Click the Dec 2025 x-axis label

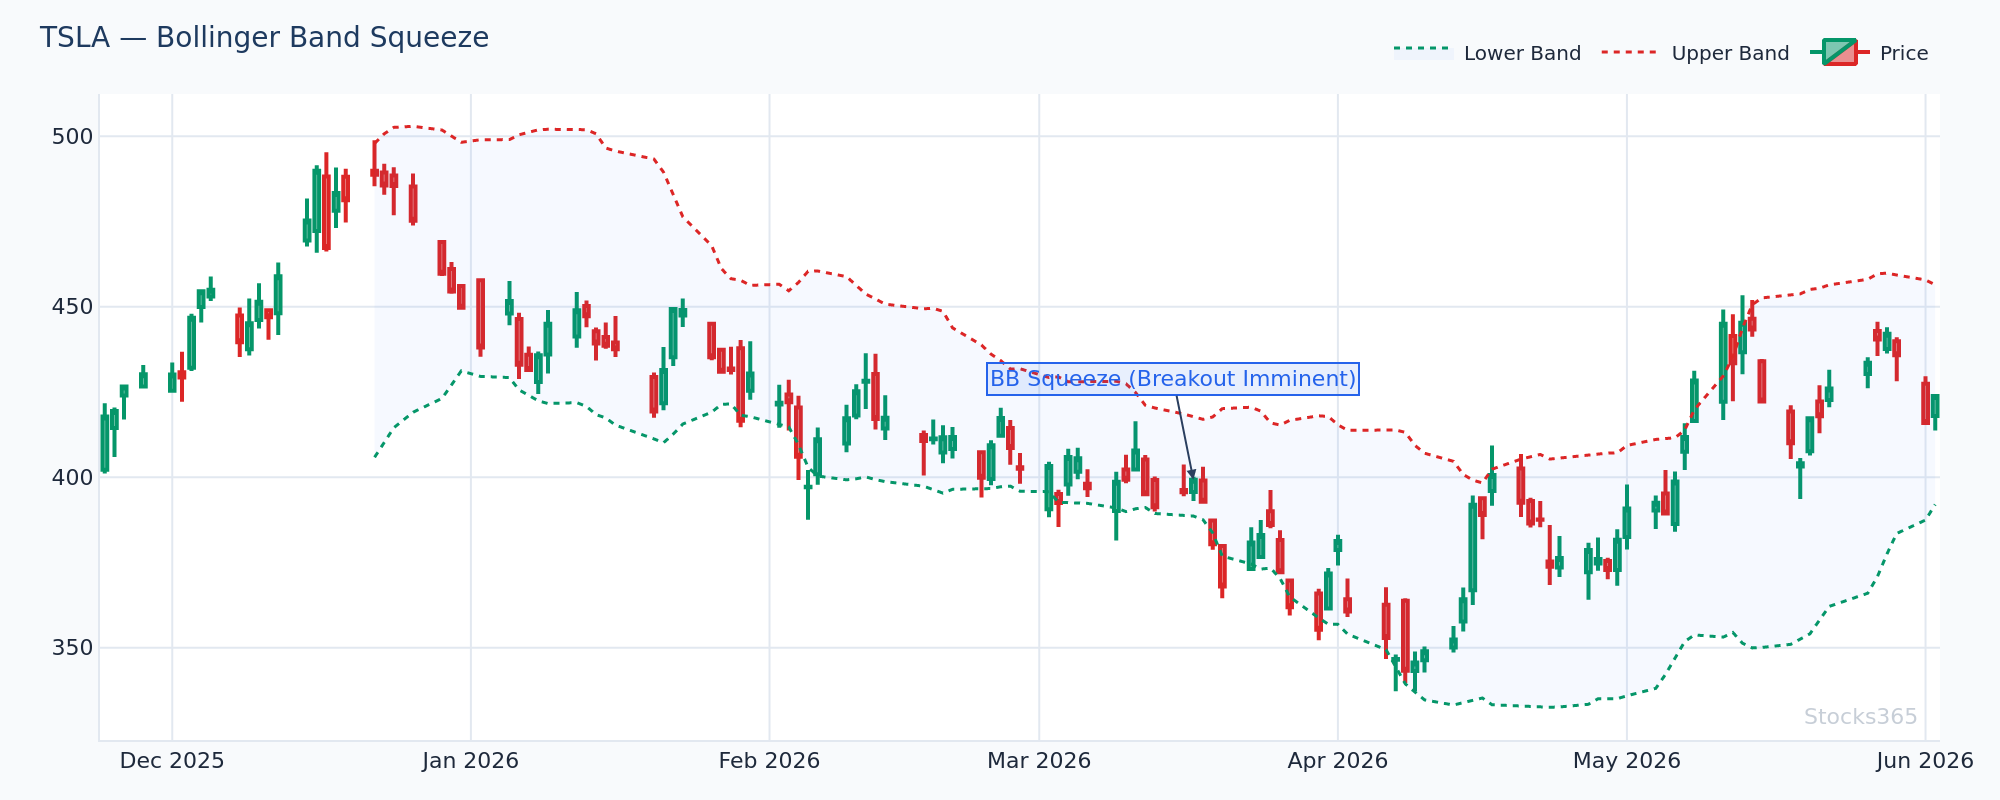tap(172, 761)
